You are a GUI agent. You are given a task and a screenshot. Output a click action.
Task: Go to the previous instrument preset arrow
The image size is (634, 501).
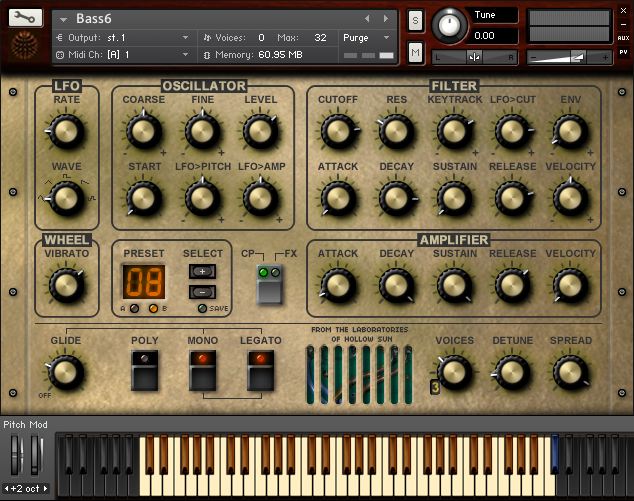pos(367,18)
